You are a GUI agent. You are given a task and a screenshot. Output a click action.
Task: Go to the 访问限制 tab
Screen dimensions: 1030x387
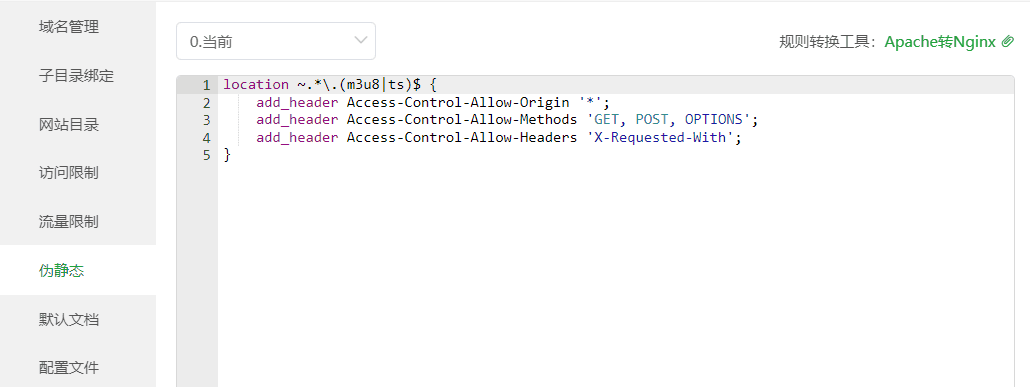(69, 173)
